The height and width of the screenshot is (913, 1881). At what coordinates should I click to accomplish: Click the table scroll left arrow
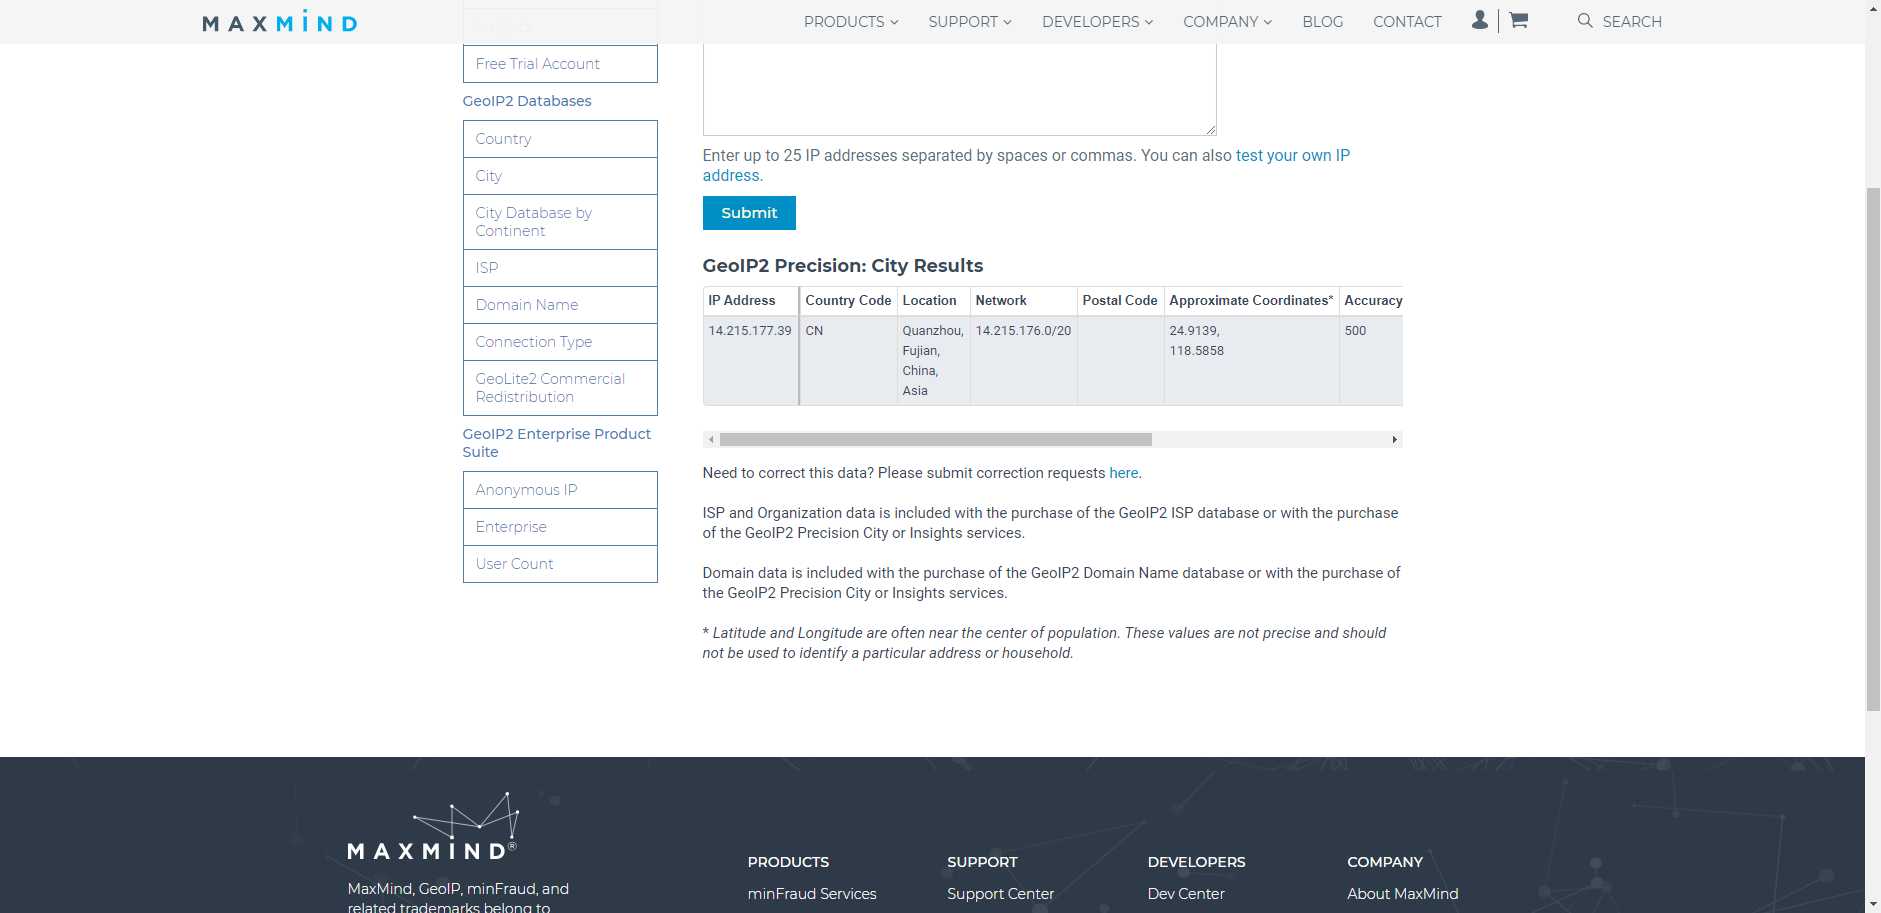coord(711,440)
